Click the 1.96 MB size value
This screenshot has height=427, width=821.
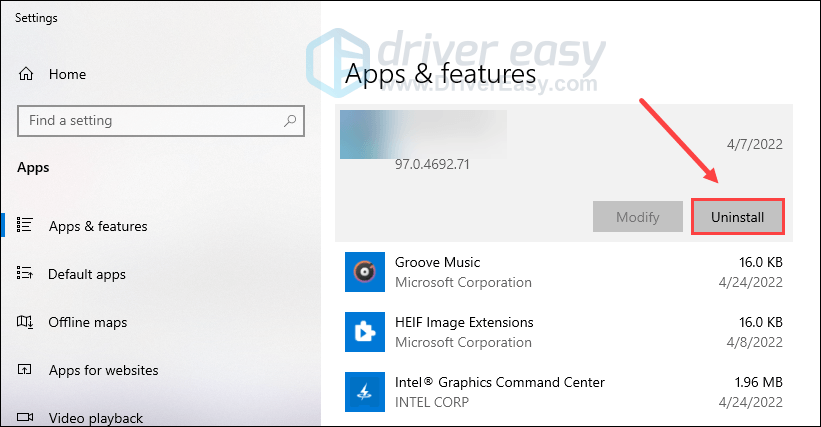(758, 383)
